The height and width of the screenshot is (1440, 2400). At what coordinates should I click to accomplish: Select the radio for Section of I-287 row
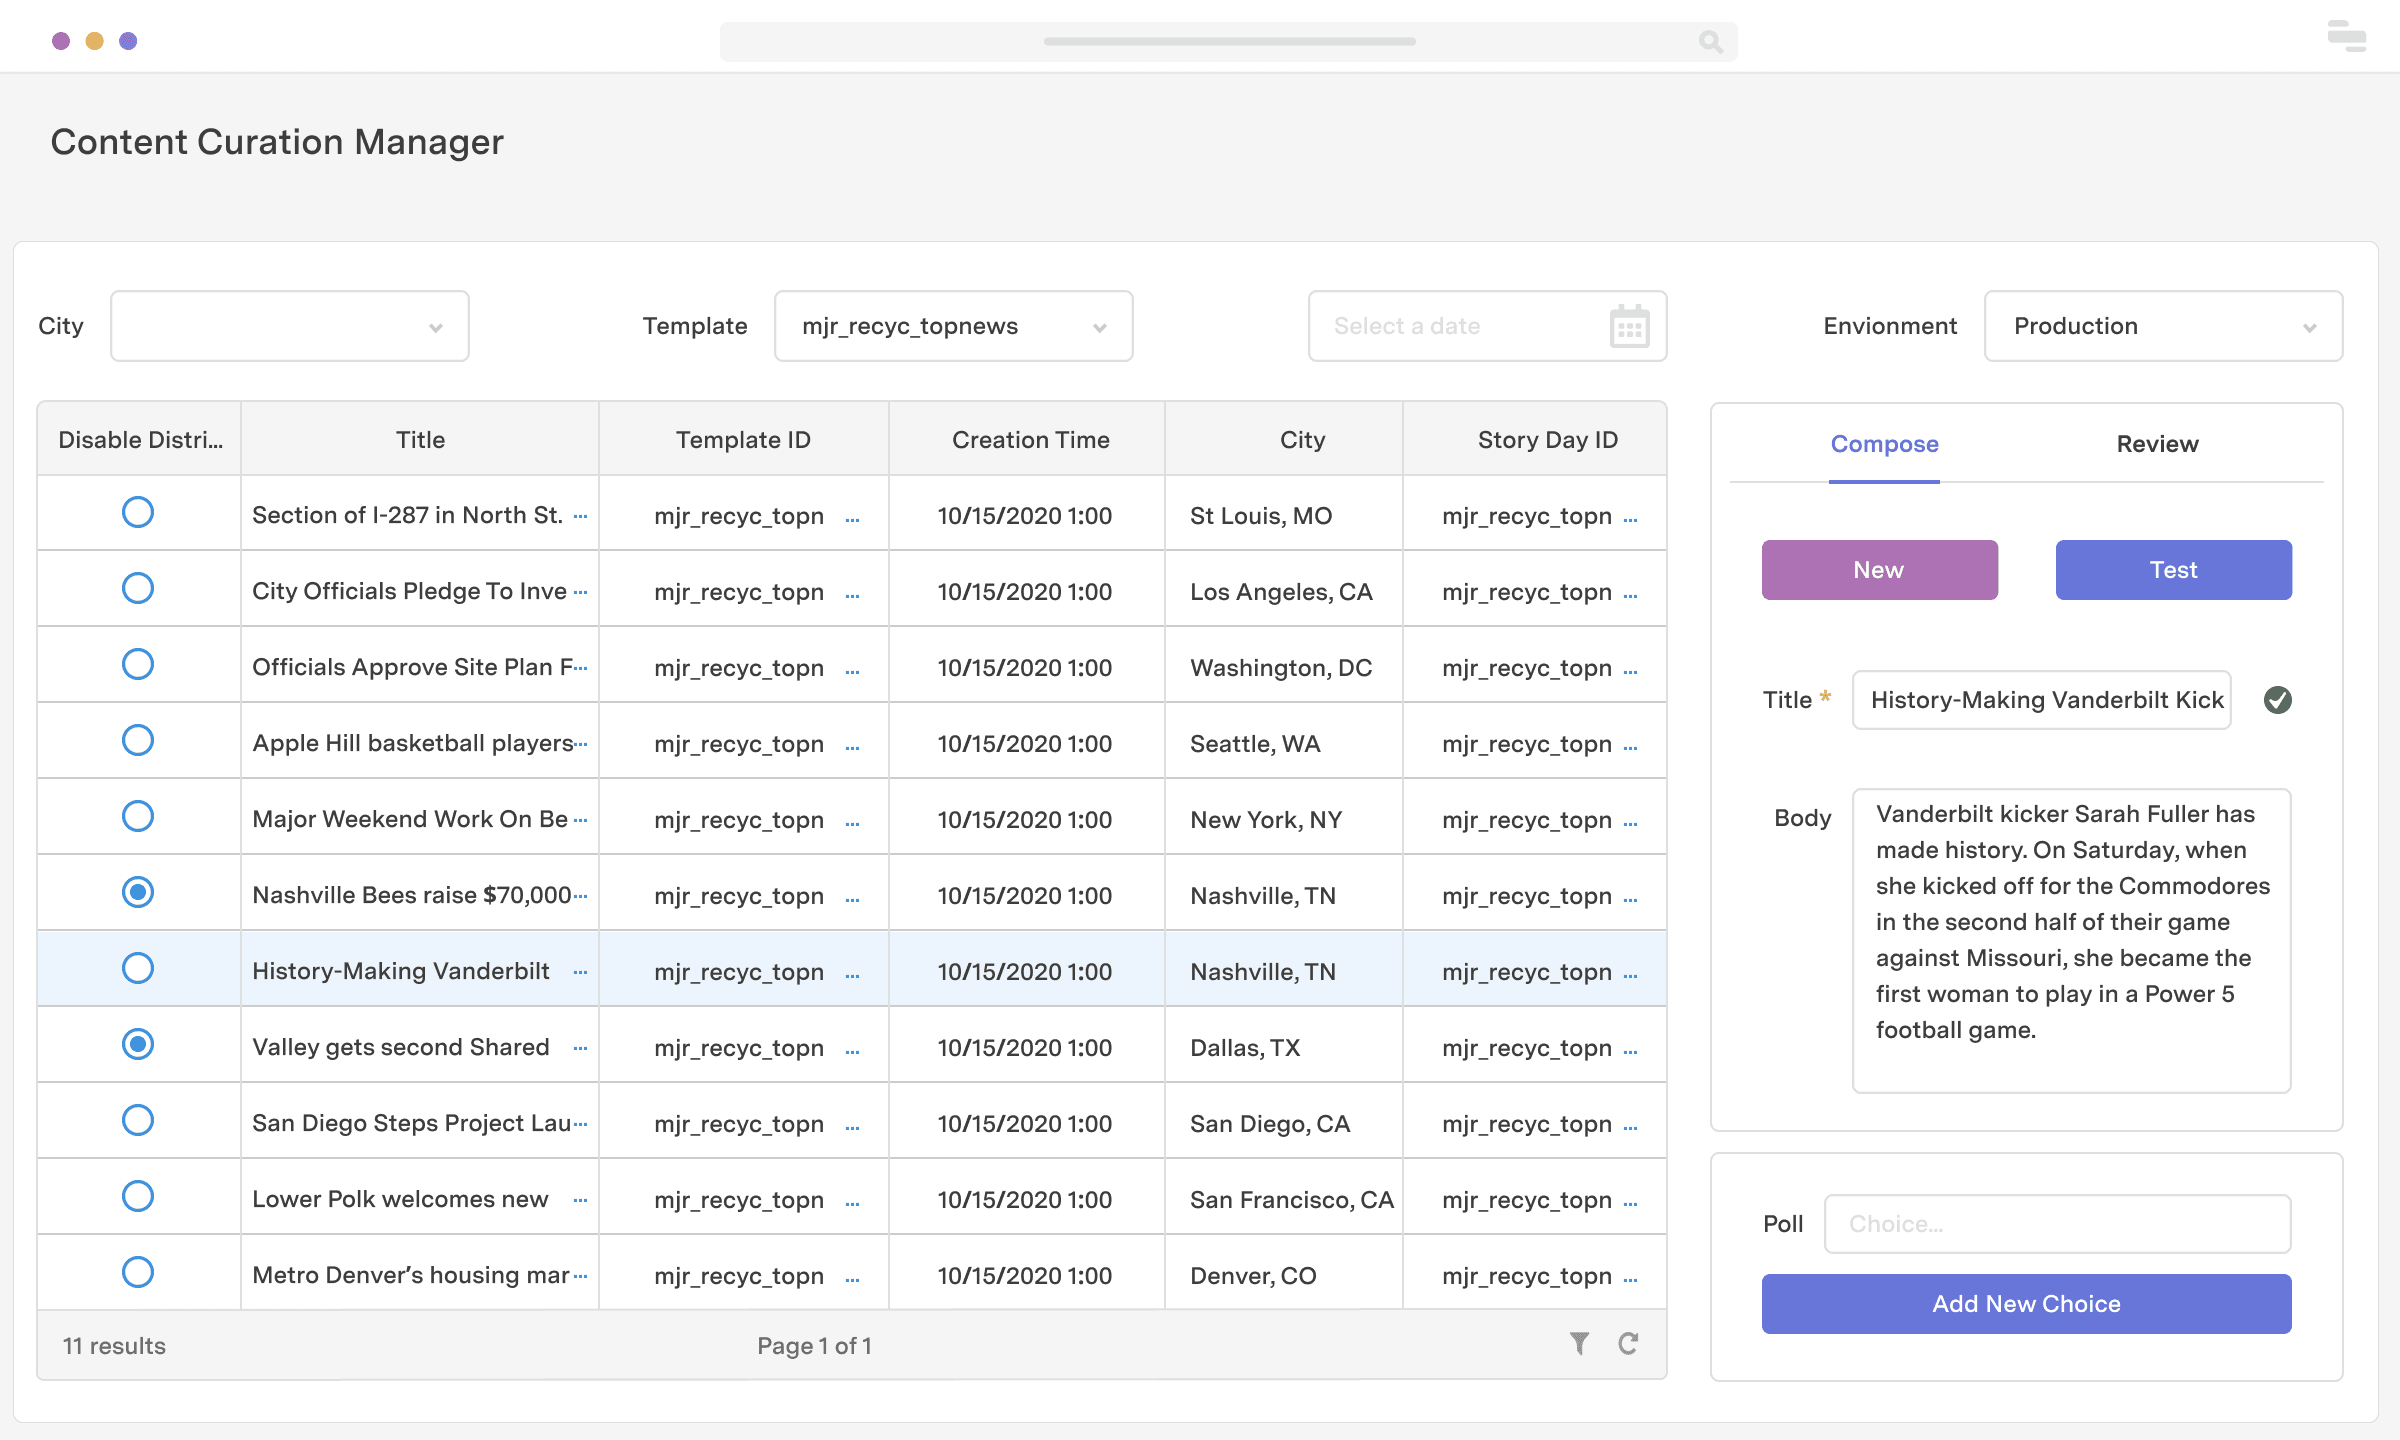coord(138,512)
